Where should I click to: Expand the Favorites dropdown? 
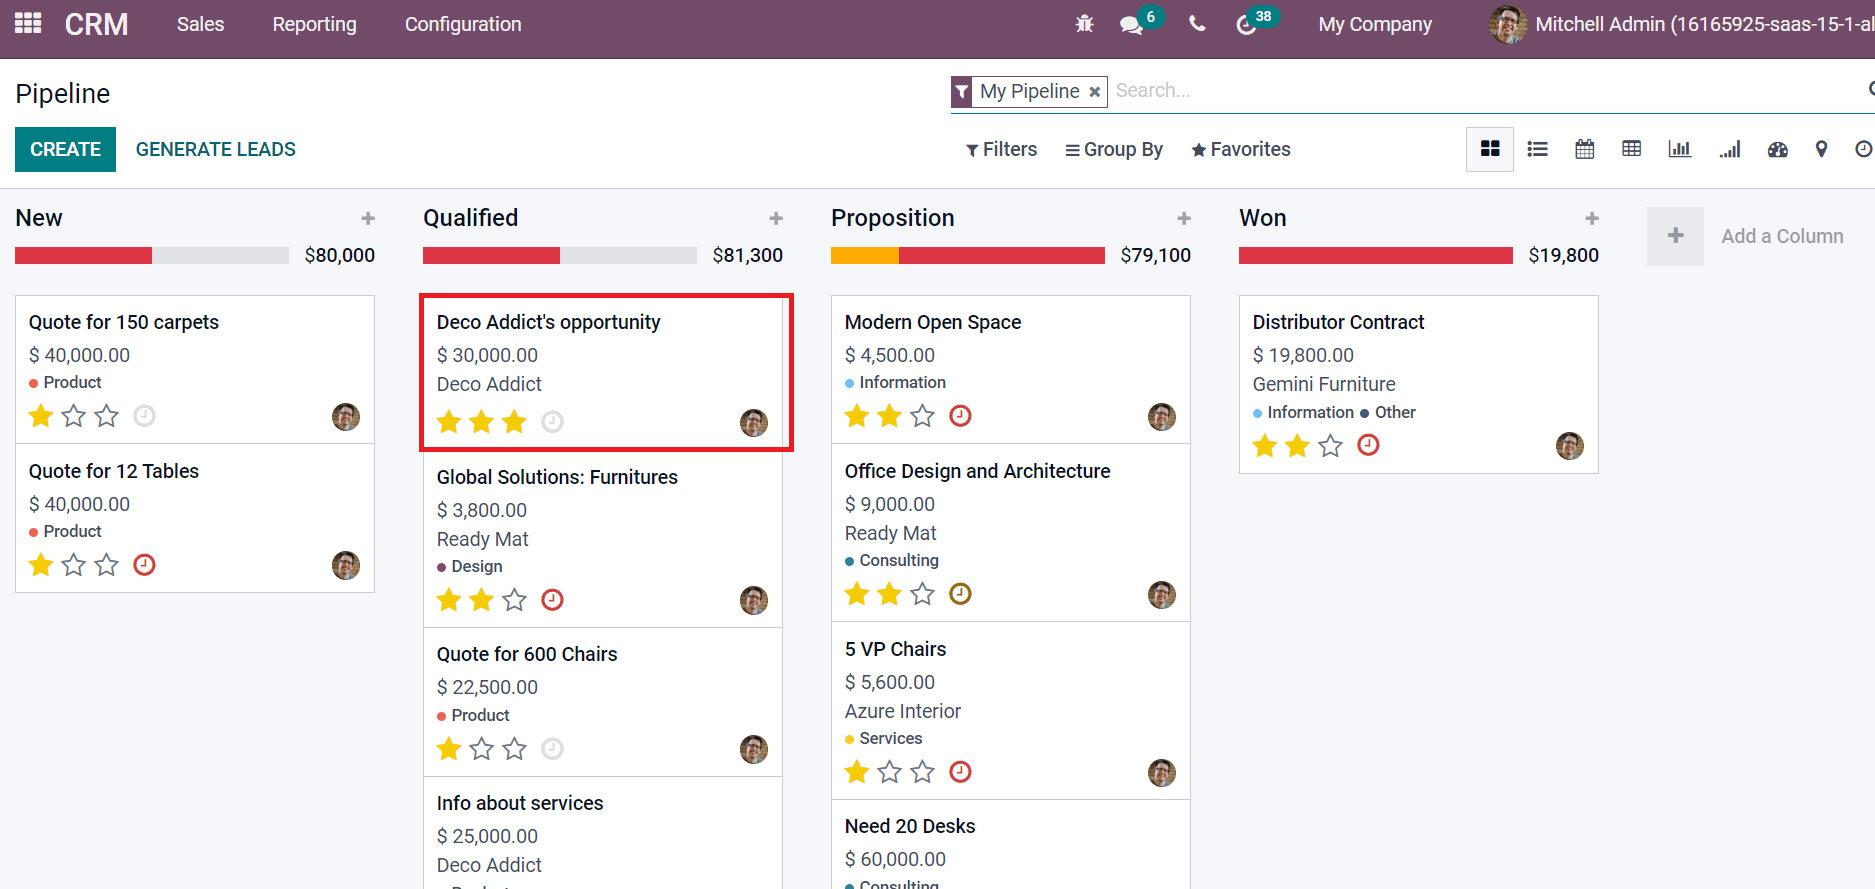pyautogui.click(x=1241, y=149)
